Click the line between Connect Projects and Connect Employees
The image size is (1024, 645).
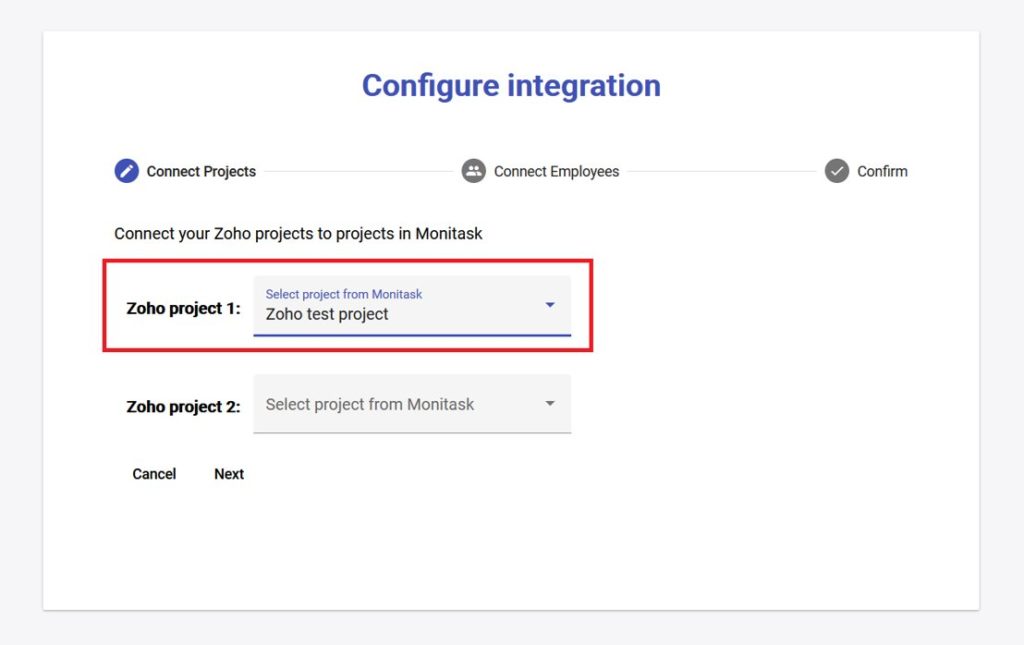tap(358, 171)
